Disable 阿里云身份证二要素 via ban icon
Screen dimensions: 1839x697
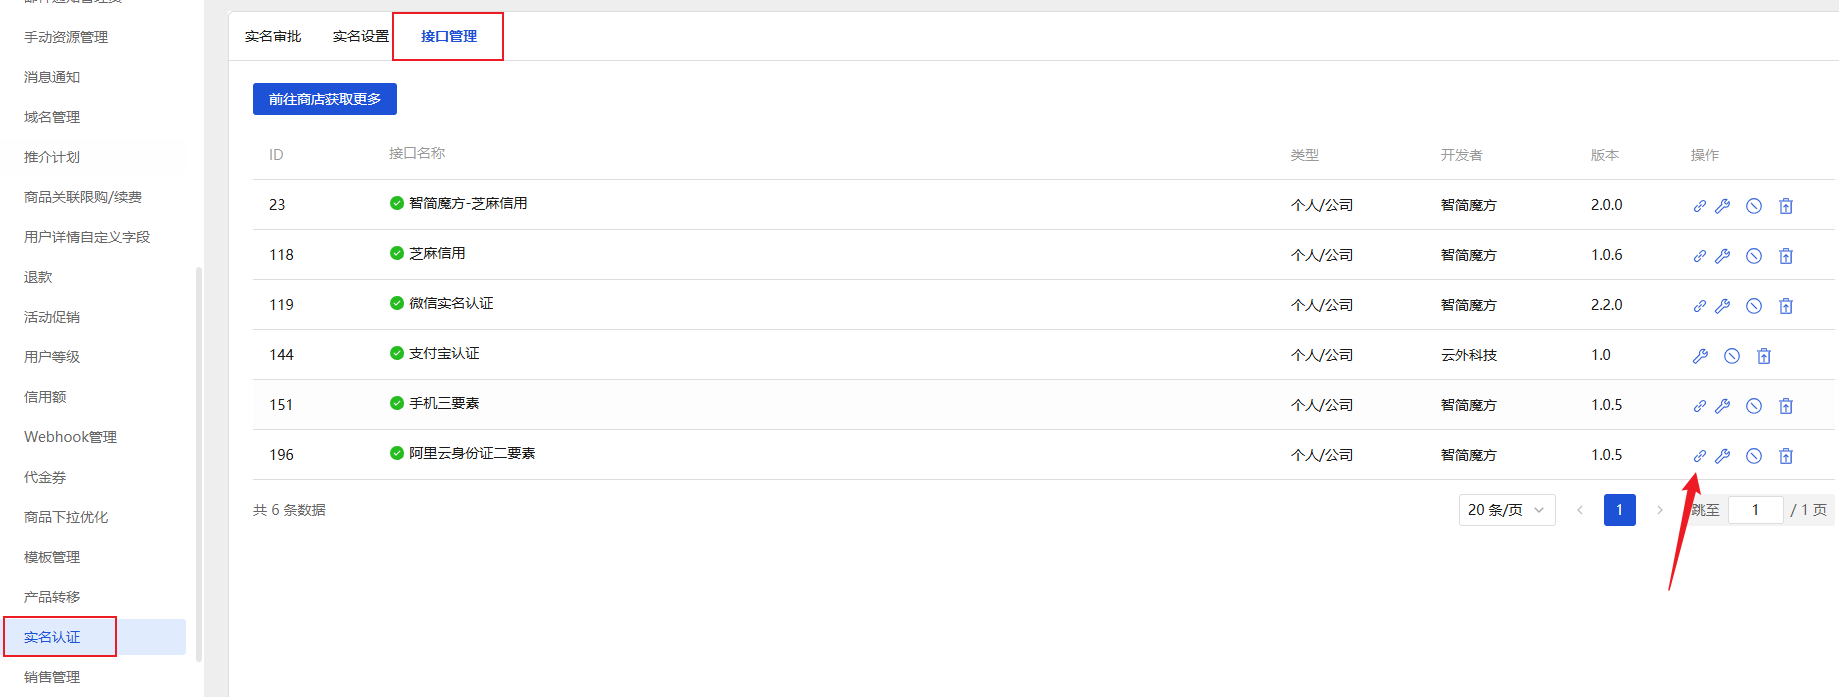point(1754,456)
